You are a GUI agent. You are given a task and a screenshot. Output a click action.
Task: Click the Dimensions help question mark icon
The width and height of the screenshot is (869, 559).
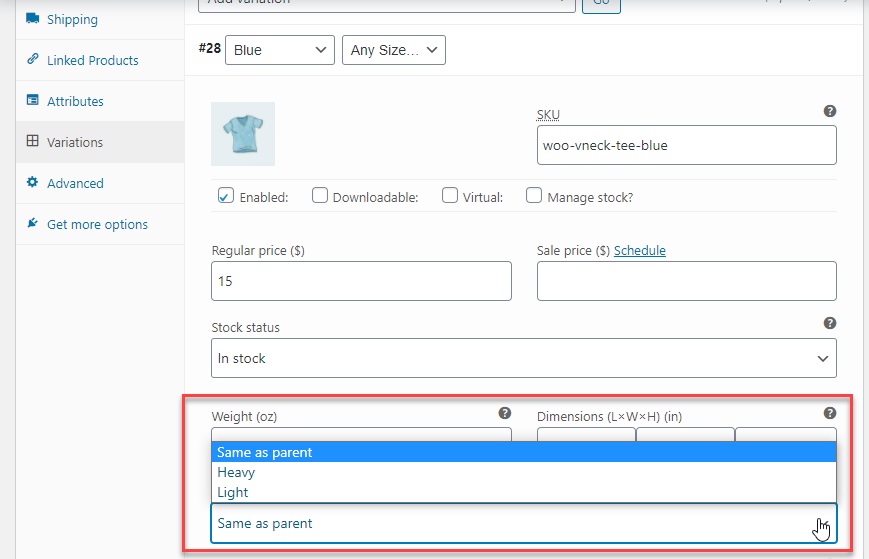830,413
